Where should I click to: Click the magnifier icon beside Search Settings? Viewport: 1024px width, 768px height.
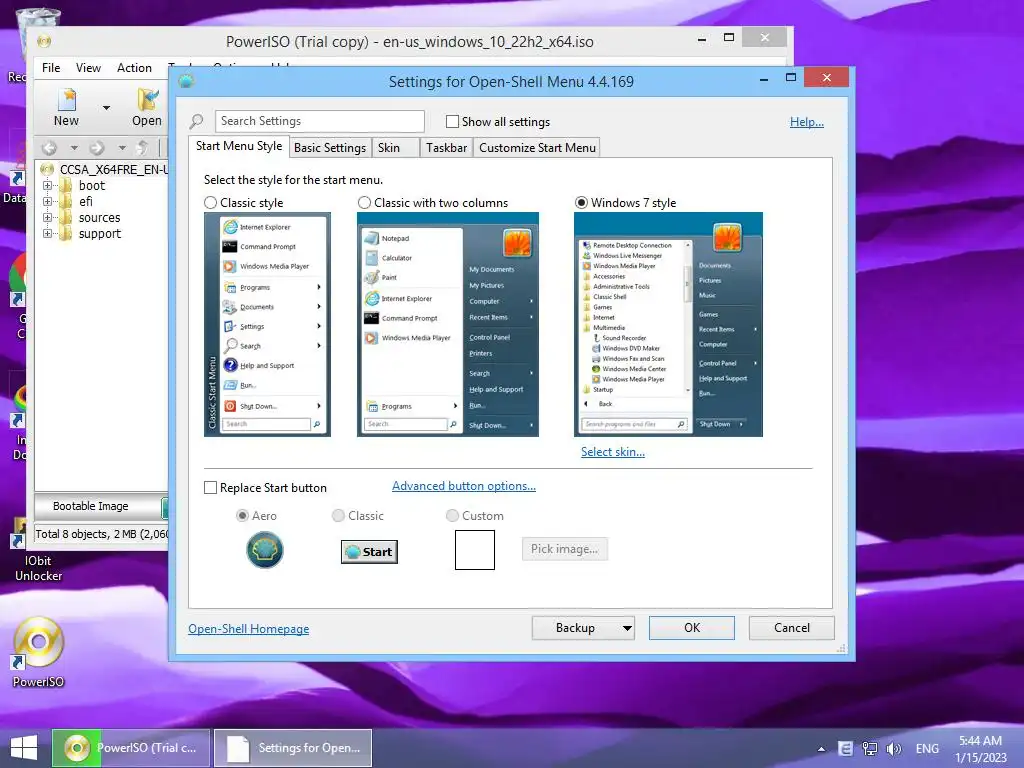pyautogui.click(x=196, y=121)
